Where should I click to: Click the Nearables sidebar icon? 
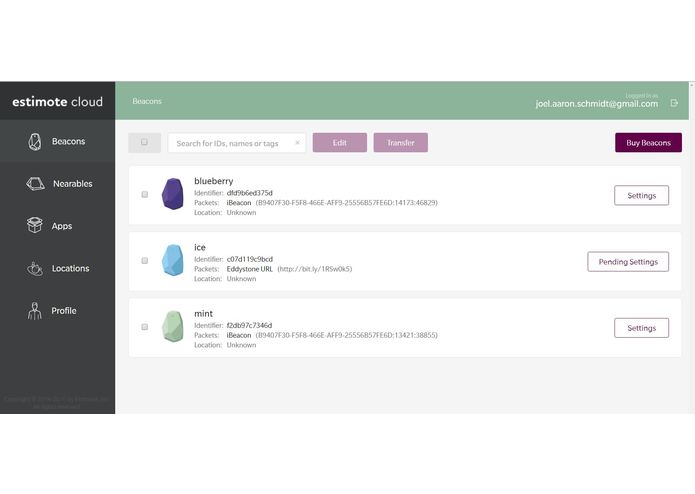coord(35,183)
